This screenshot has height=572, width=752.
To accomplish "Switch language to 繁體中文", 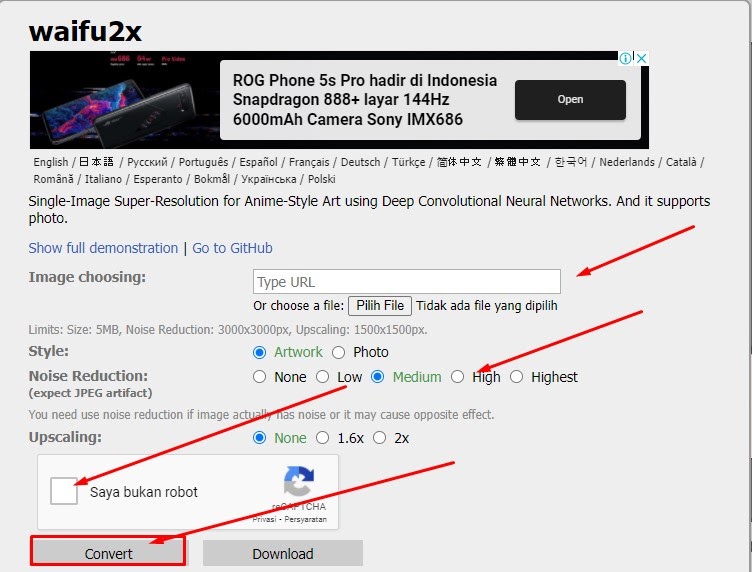I will tap(517, 162).
